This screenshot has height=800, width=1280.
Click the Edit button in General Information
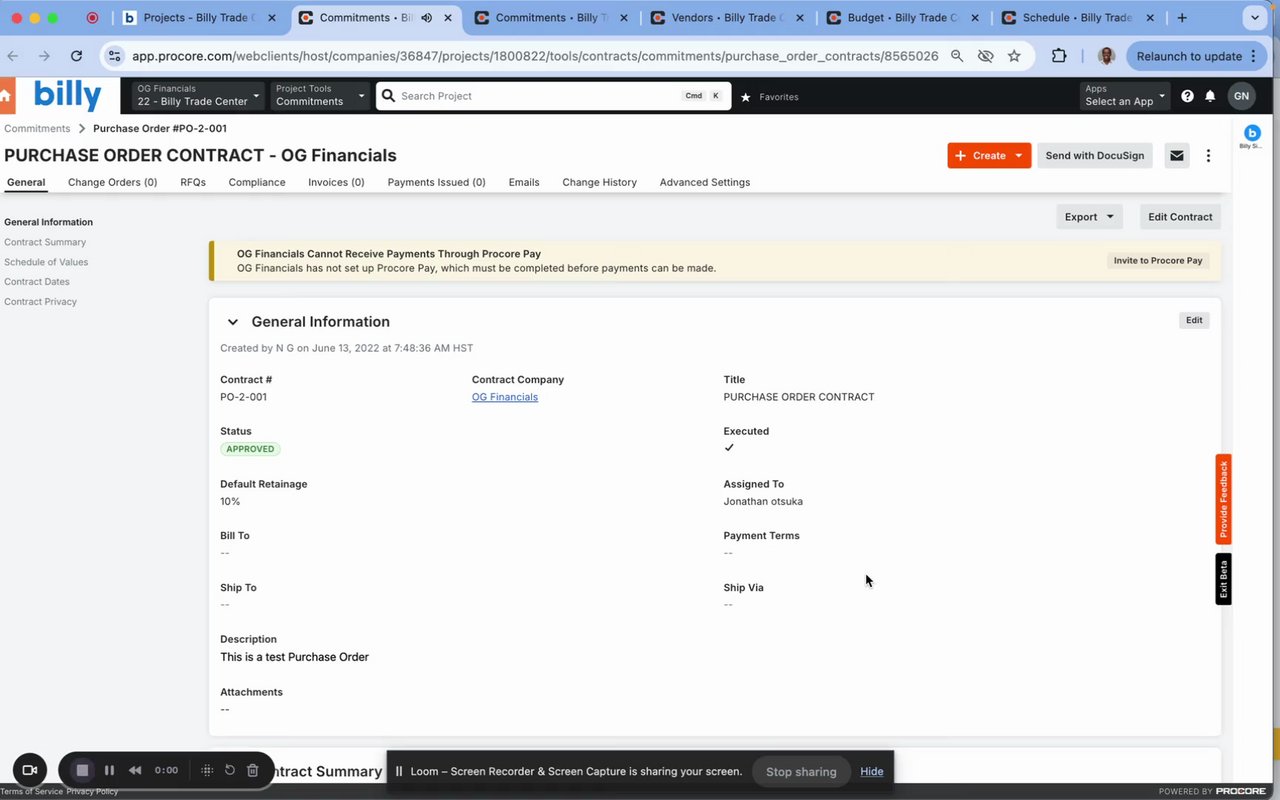point(1194,320)
